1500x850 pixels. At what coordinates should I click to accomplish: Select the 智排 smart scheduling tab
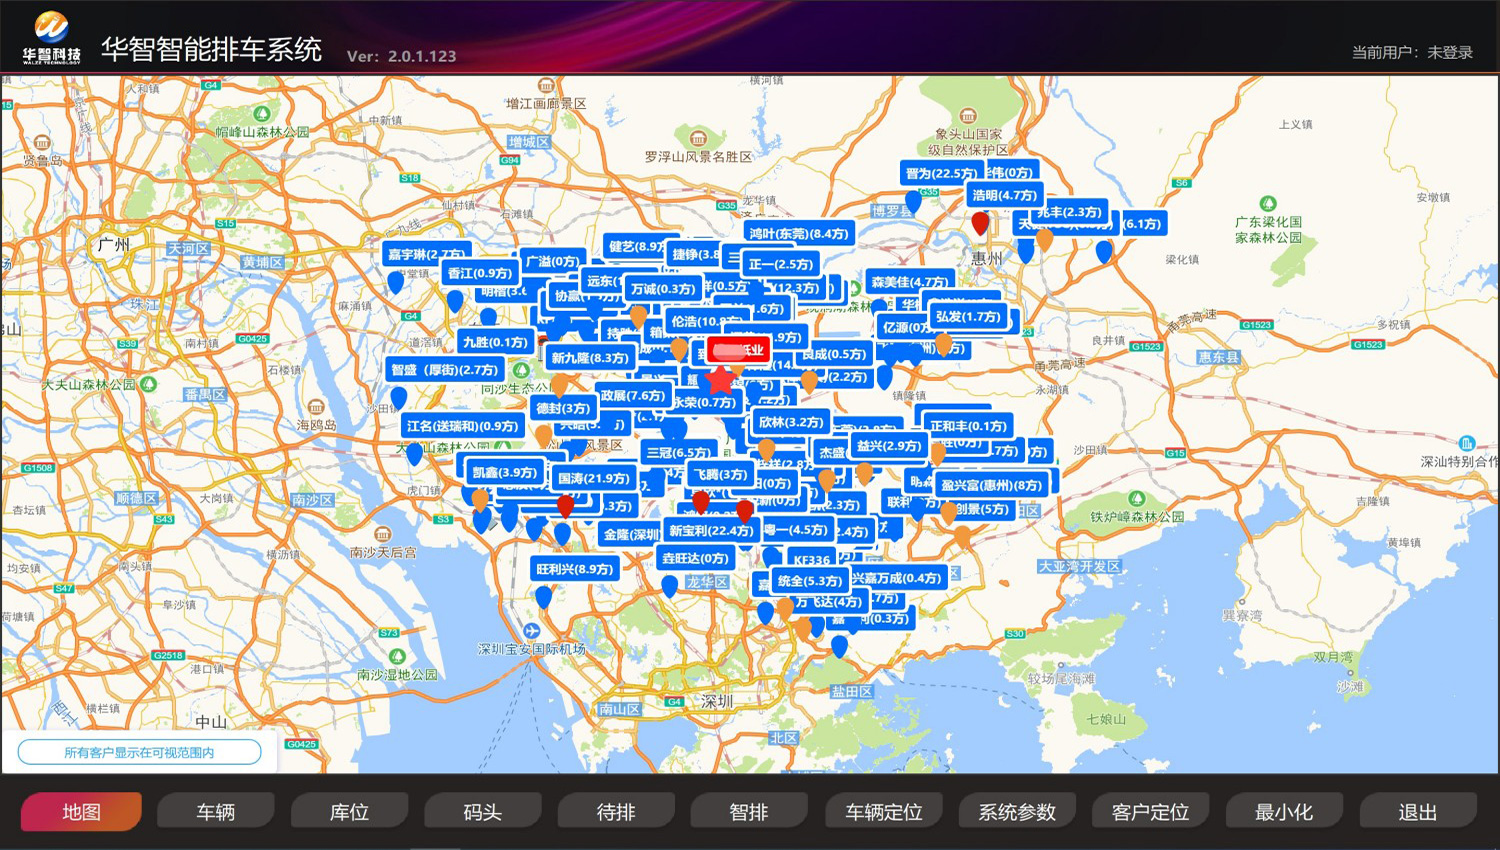(749, 812)
